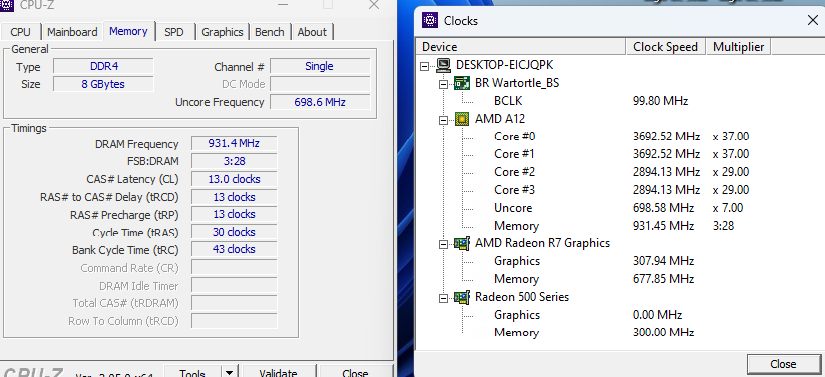
Task: Open the SPD tab
Action: tap(174, 32)
